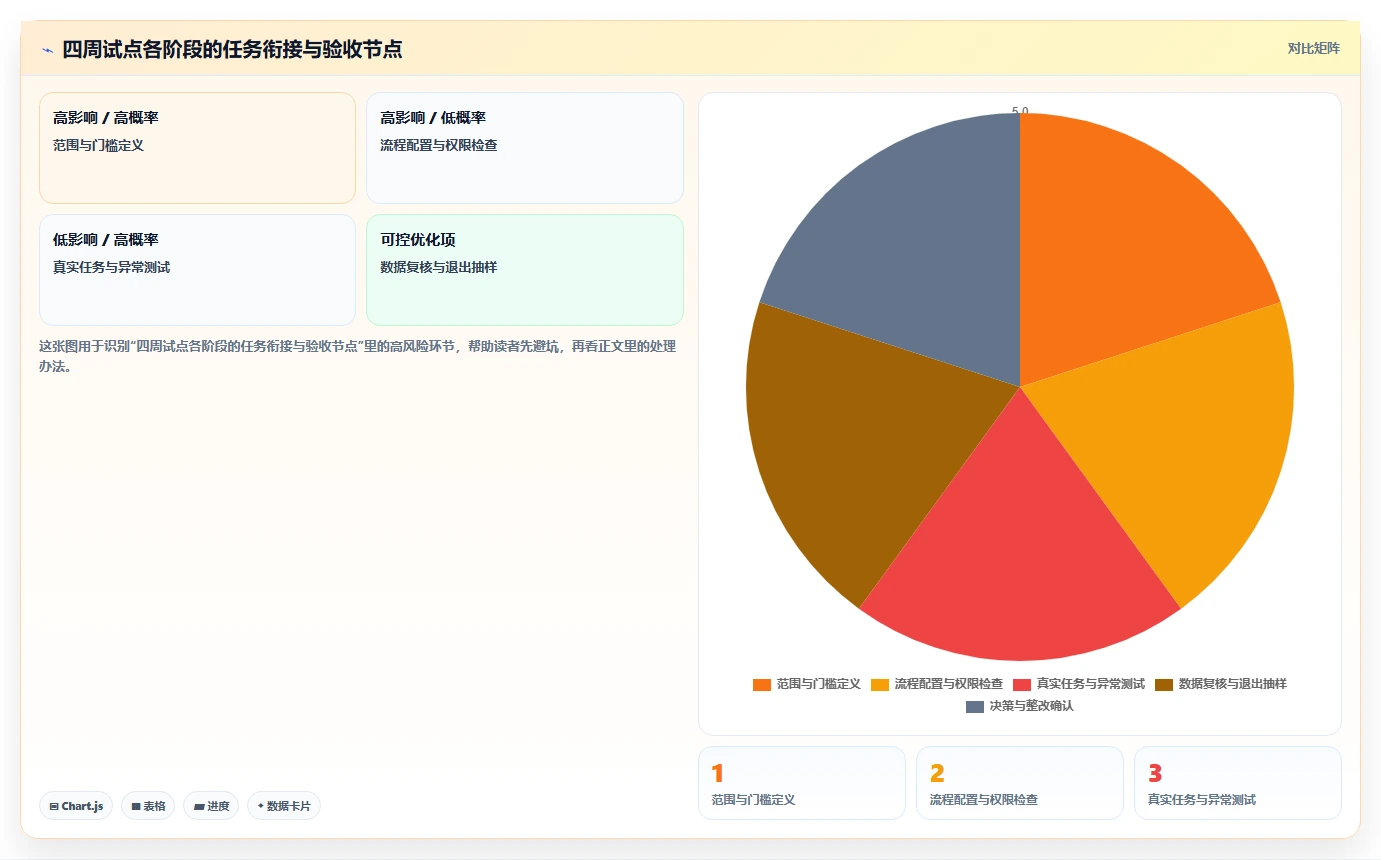Toggle 流程配置与权限检查 legend color swatch

click(880, 684)
